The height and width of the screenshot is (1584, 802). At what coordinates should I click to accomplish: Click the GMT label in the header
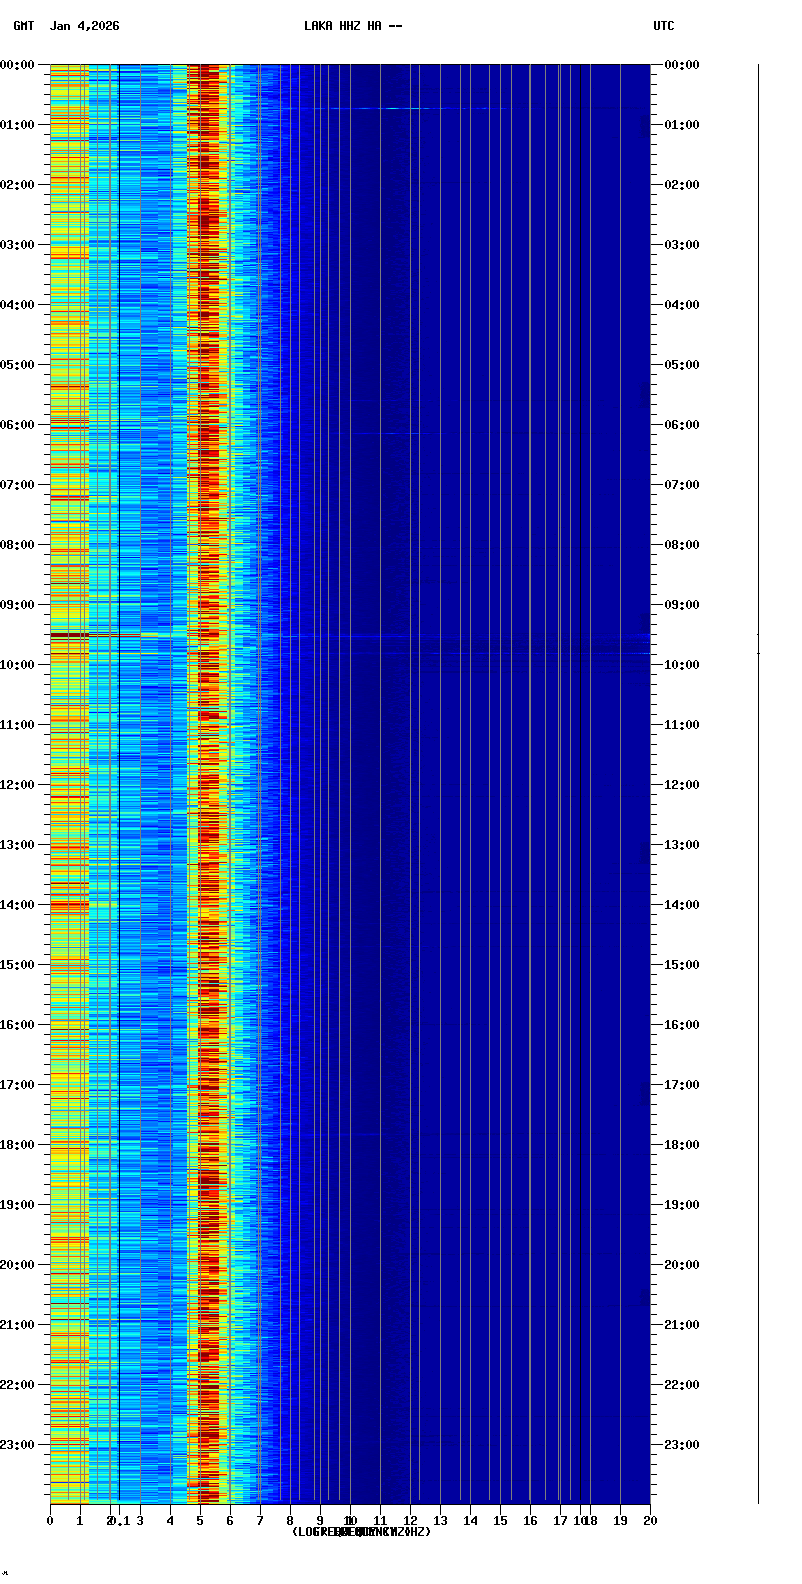point(24,26)
